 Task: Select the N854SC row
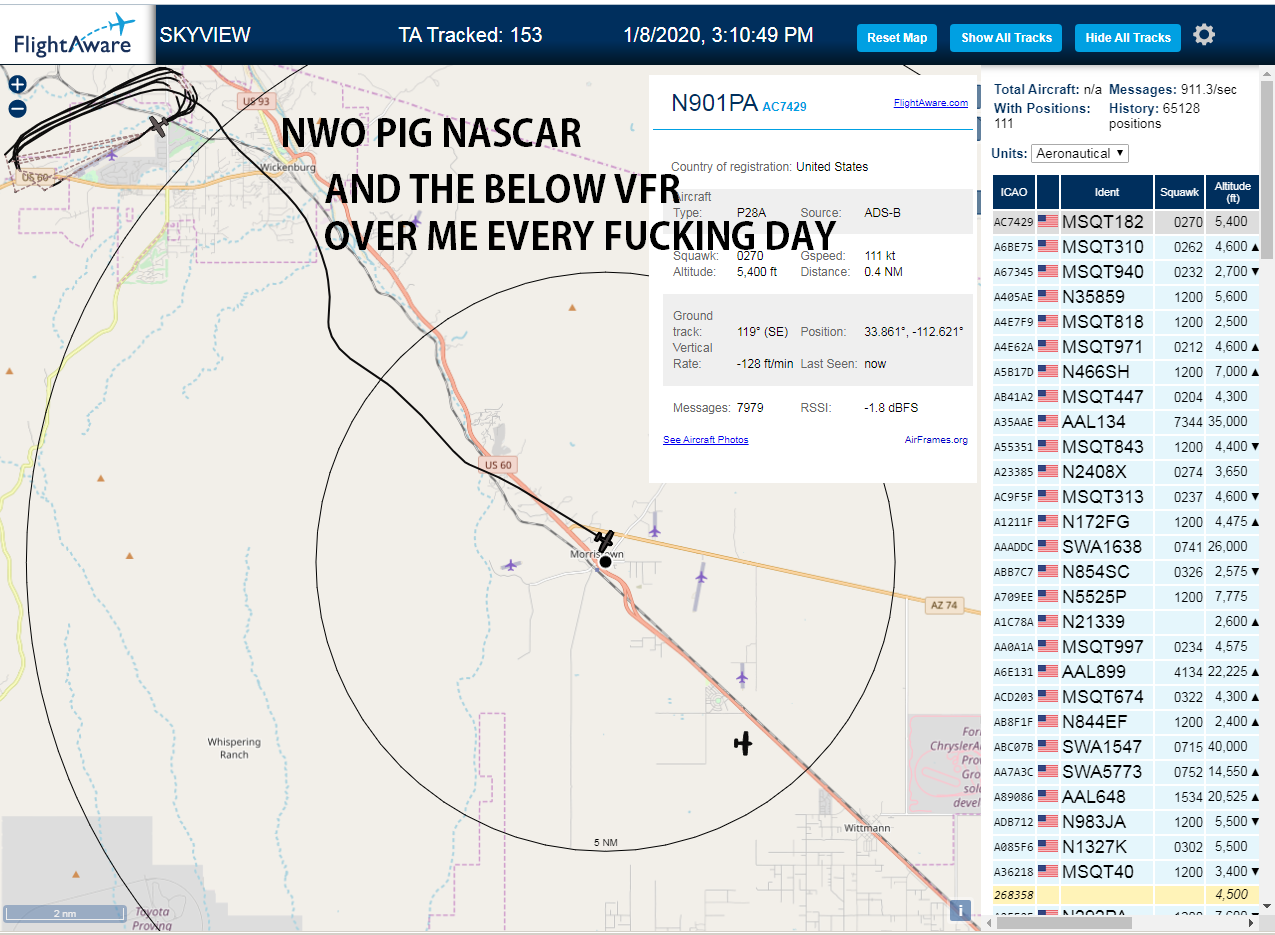[1126, 571]
